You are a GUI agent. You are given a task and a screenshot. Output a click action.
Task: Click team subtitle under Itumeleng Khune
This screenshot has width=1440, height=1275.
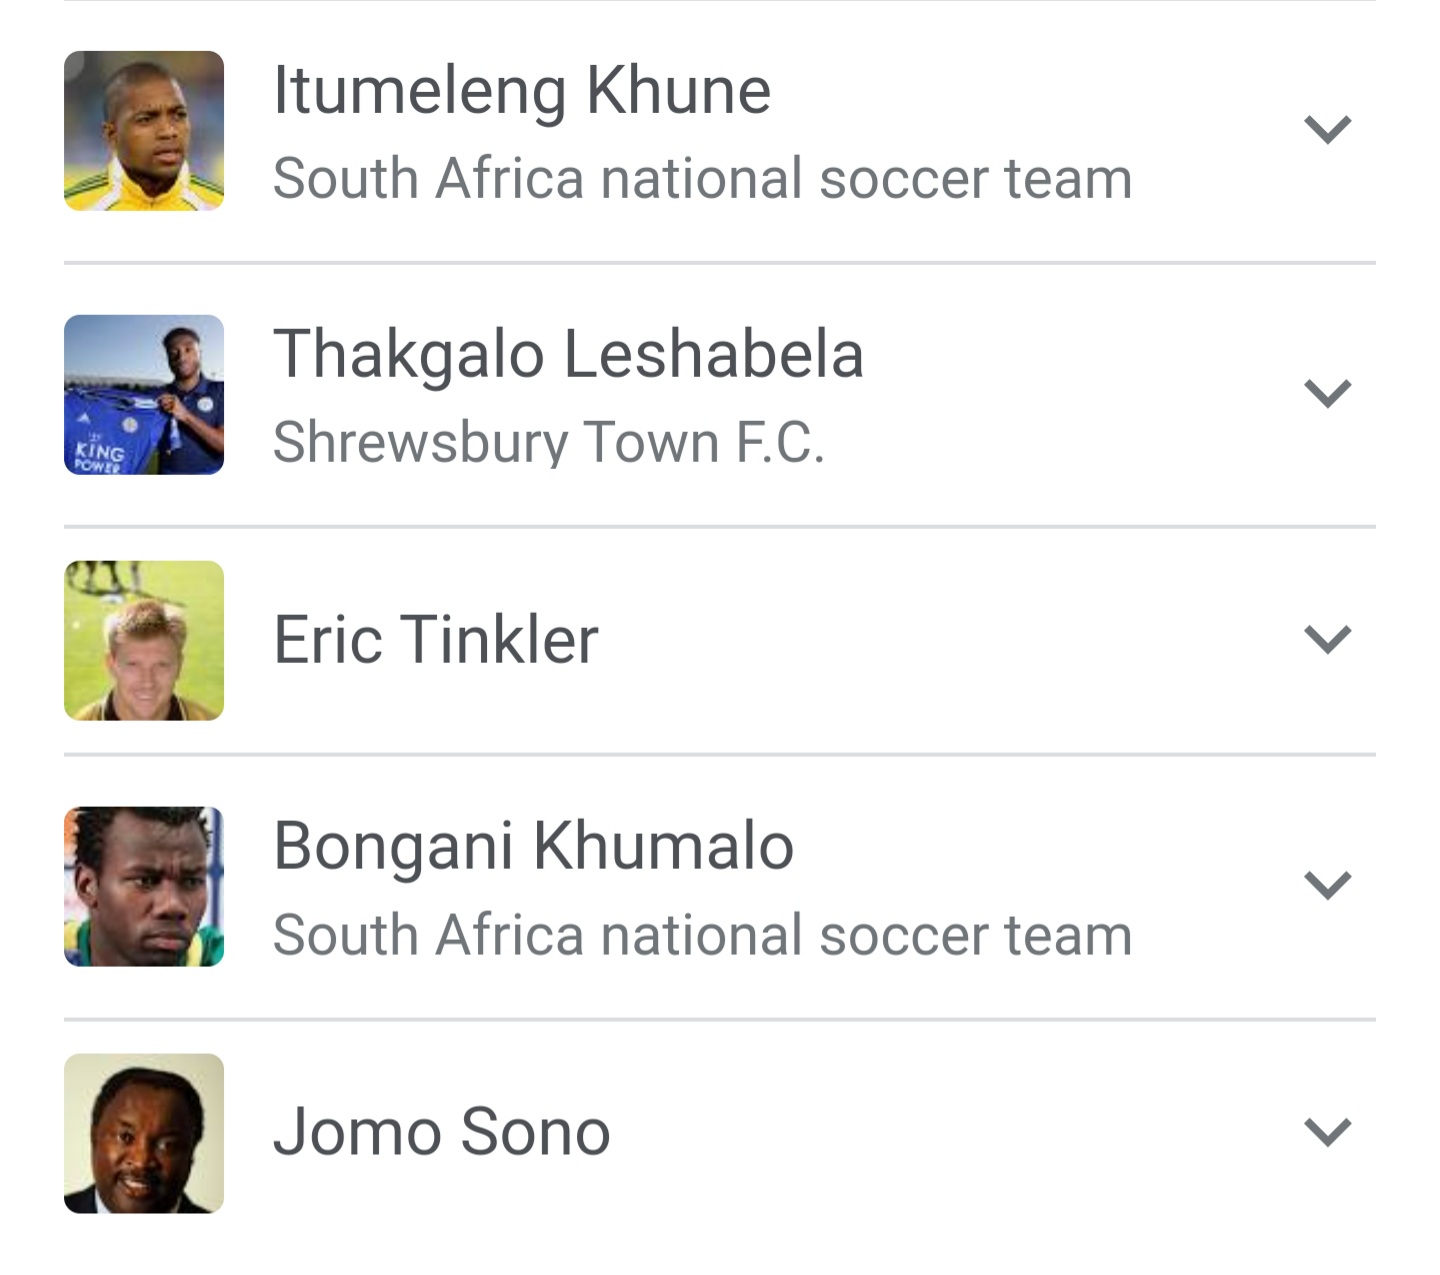[x=702, y=179]
